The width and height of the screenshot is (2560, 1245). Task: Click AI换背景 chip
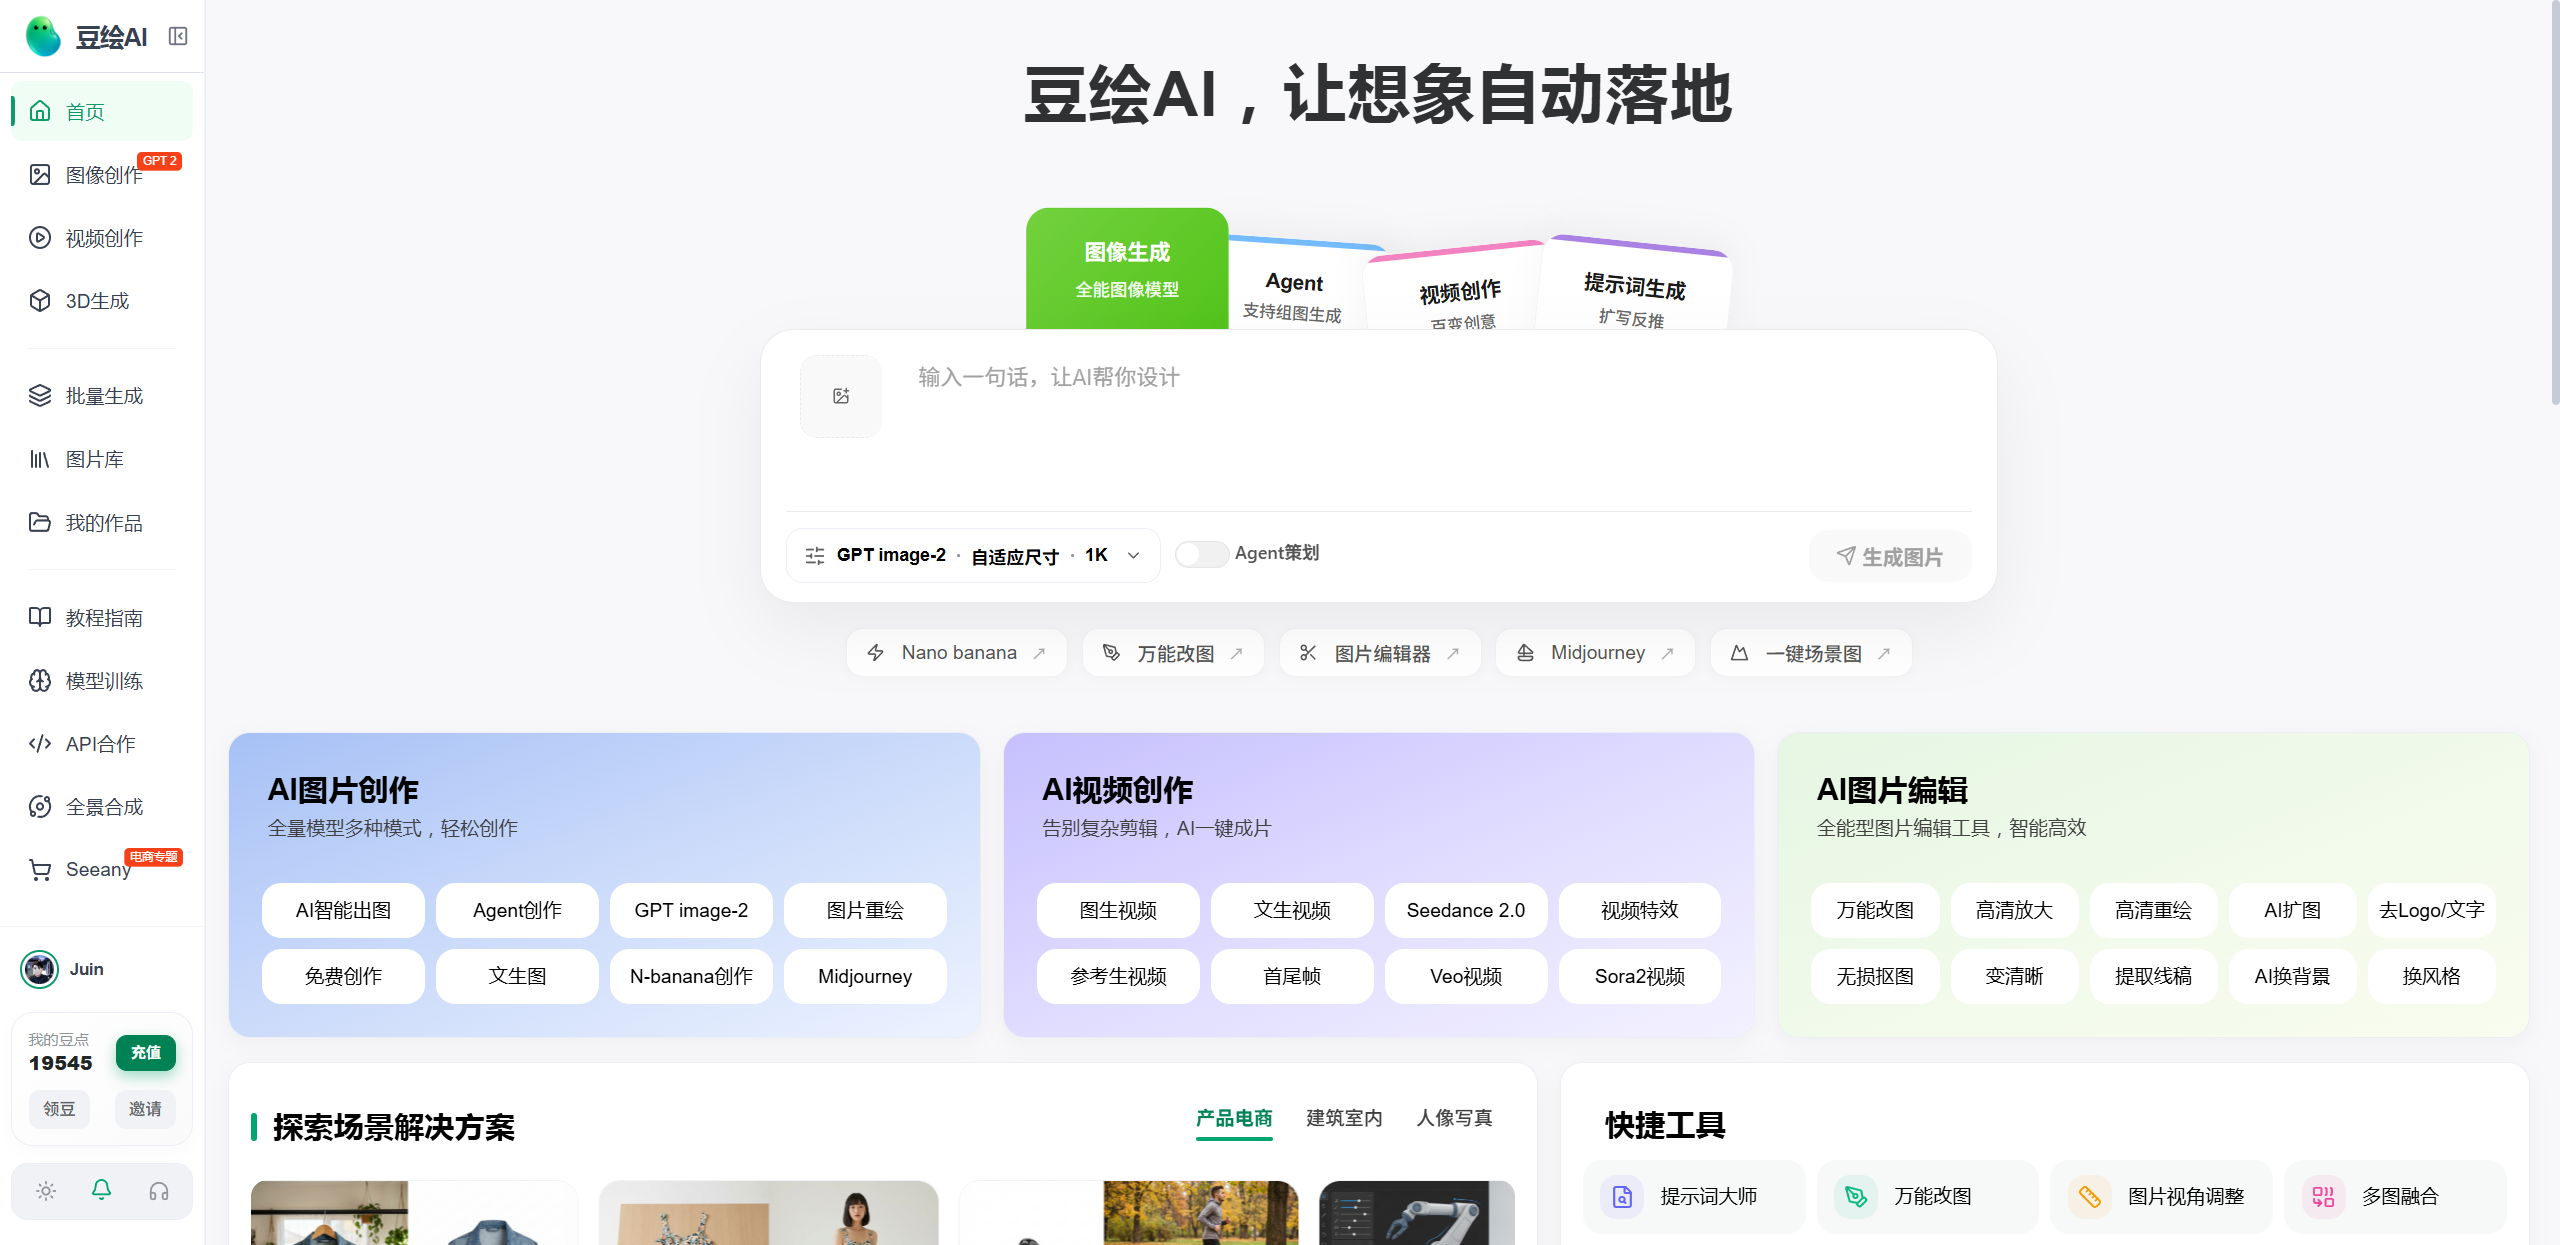[x=2292, y=976]
